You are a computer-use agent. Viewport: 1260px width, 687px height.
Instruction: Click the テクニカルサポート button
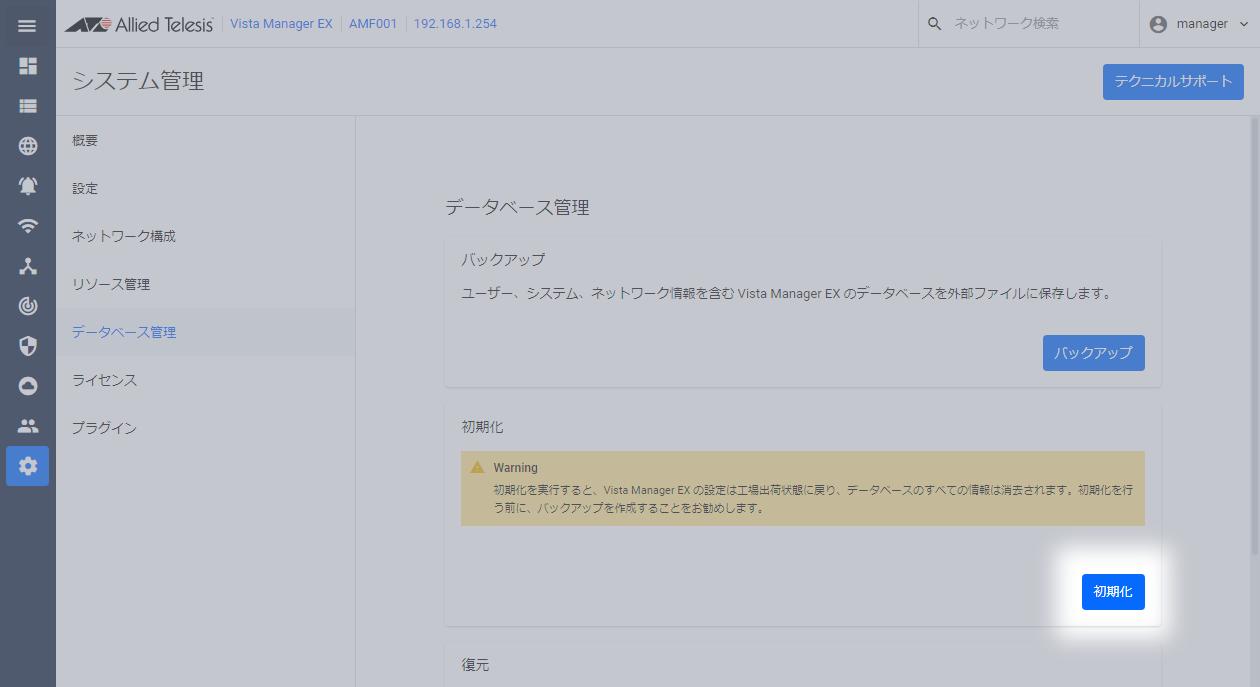coord(1173,82)
